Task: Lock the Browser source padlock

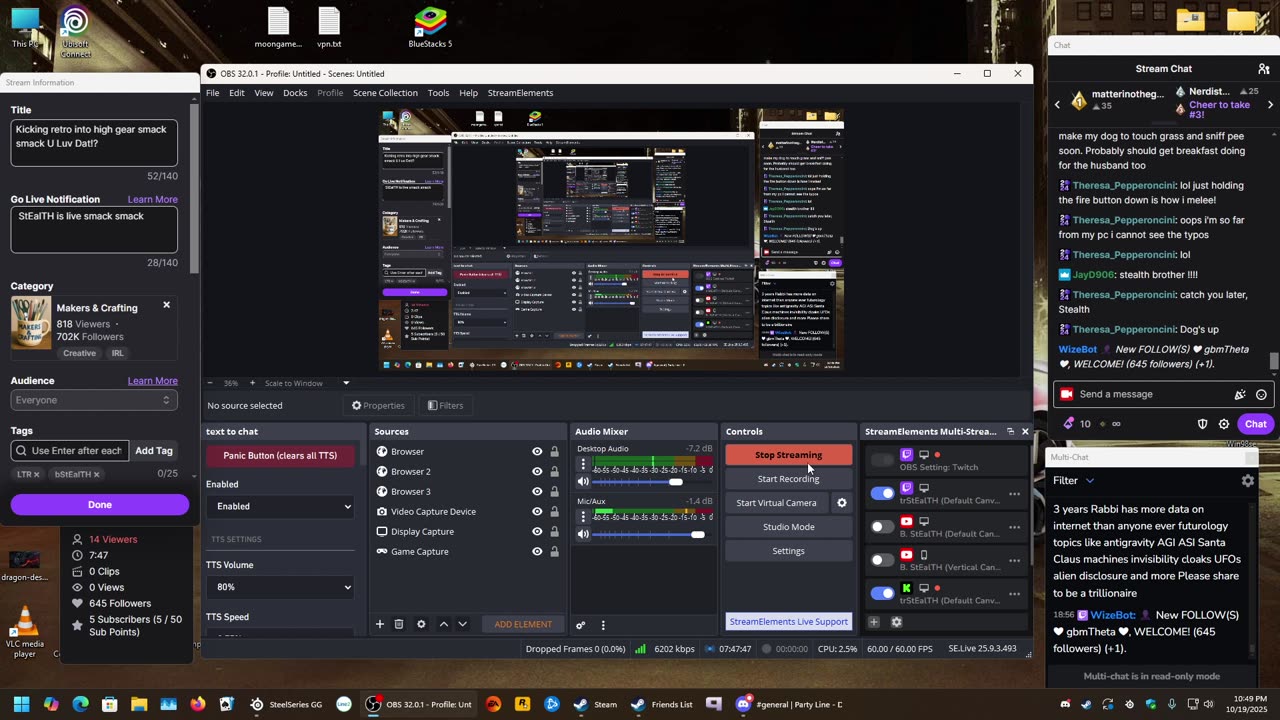Action: click(554, 452)
